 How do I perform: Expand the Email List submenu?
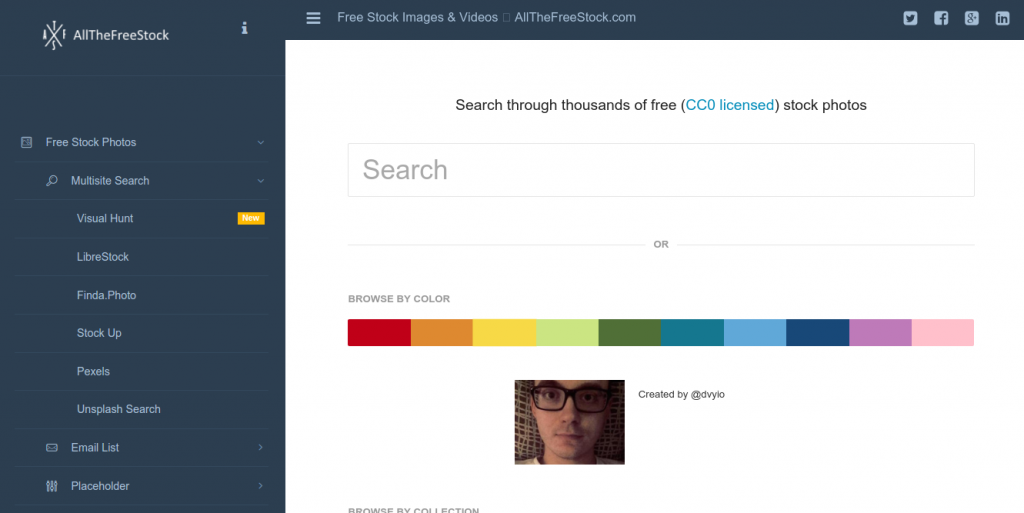pyautogui.click(x=261, y=448)
